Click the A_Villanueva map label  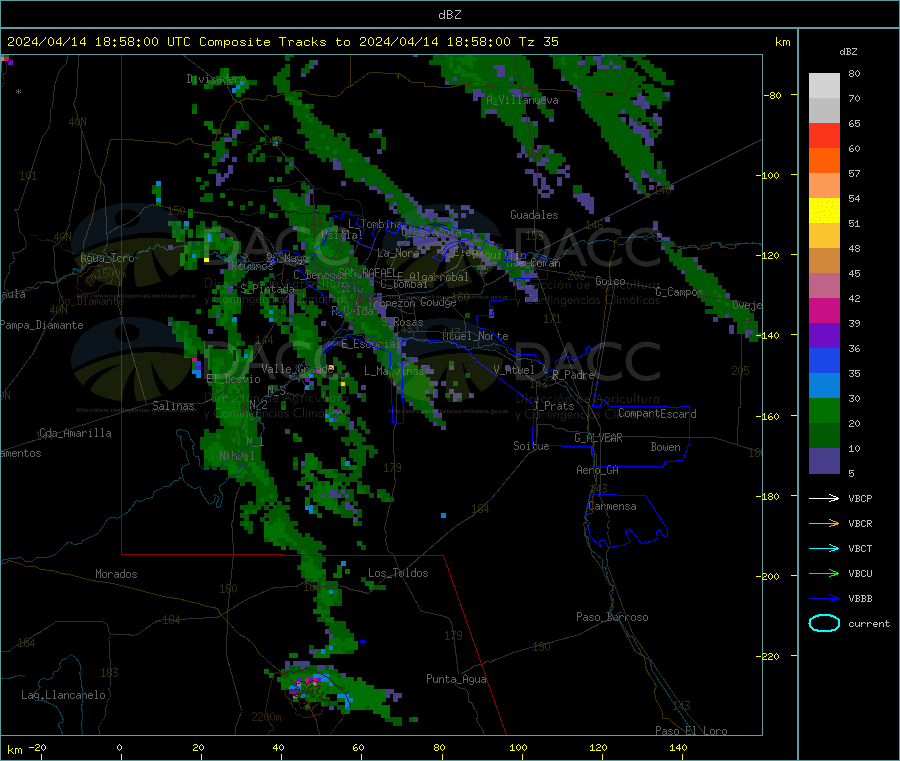coord(522,100)
